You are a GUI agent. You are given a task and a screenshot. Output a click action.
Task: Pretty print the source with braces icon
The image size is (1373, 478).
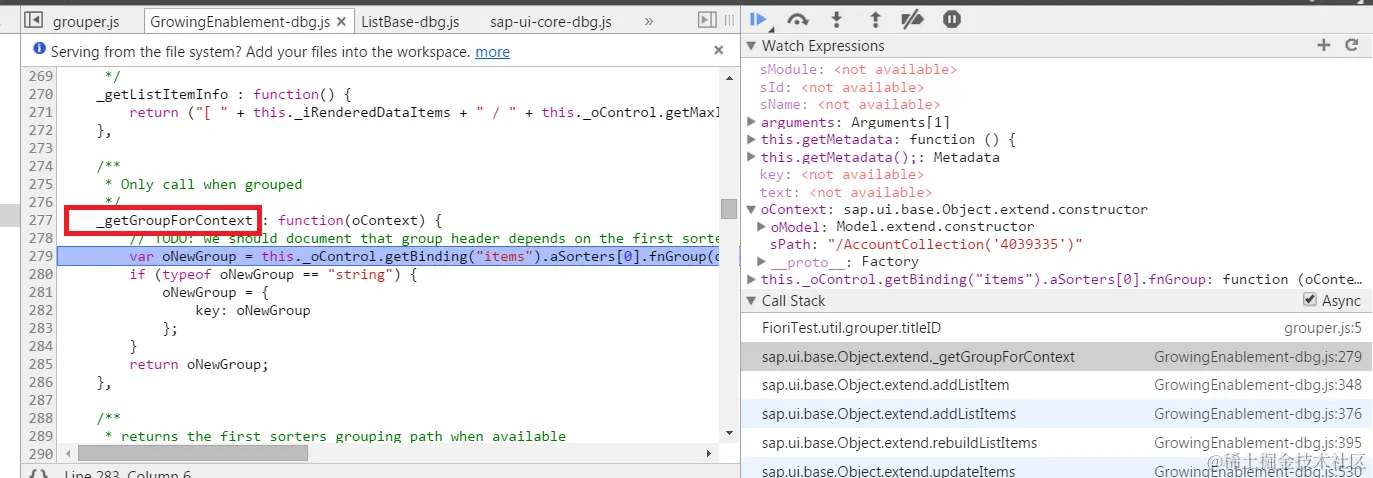pyautogui.click(x=37, y=473)
